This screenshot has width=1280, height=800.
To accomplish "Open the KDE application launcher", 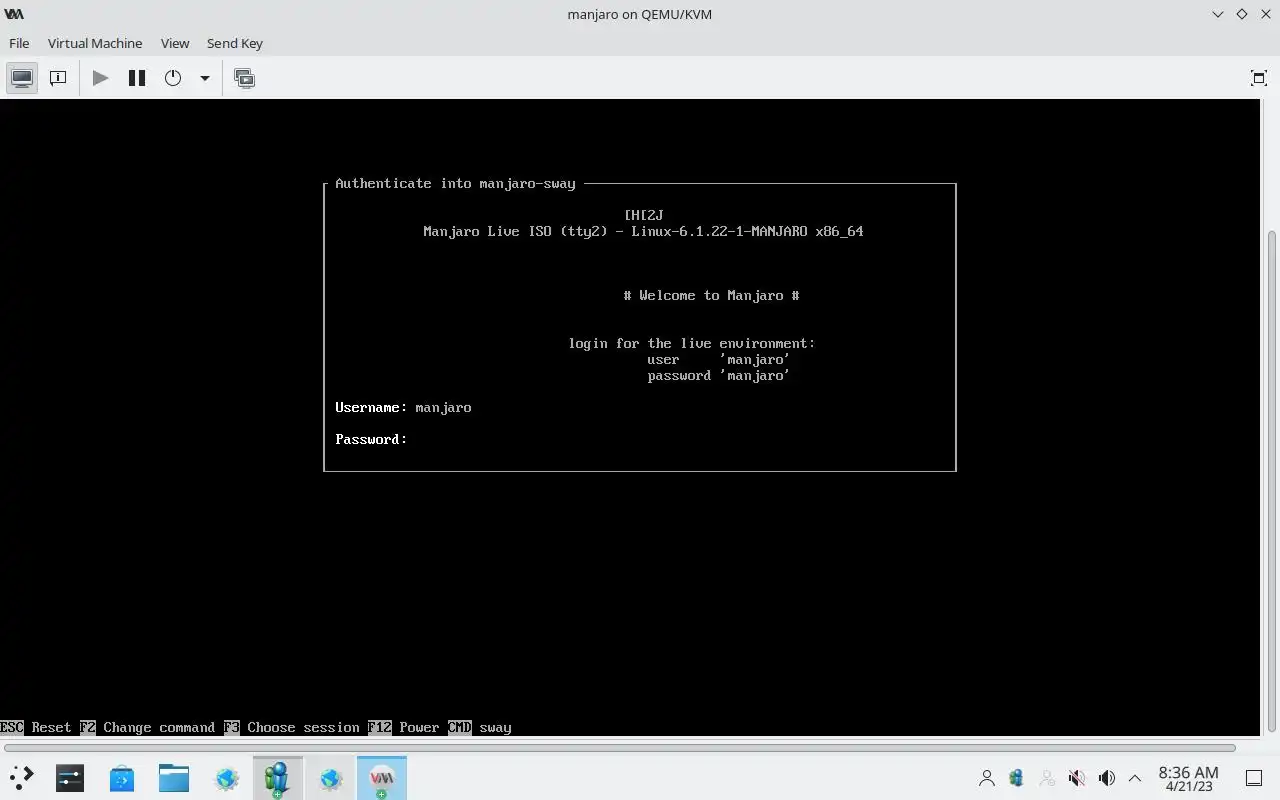I will 21,778.
